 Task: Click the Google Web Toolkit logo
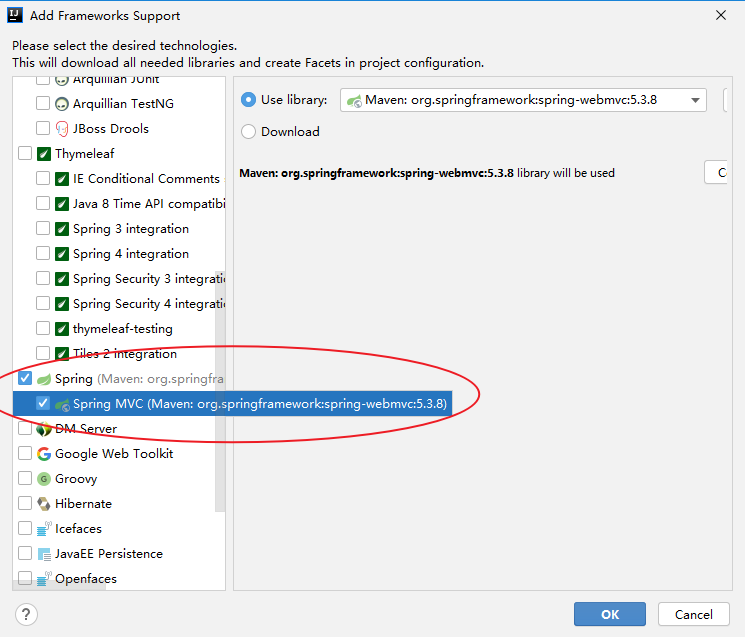(44, 454)
